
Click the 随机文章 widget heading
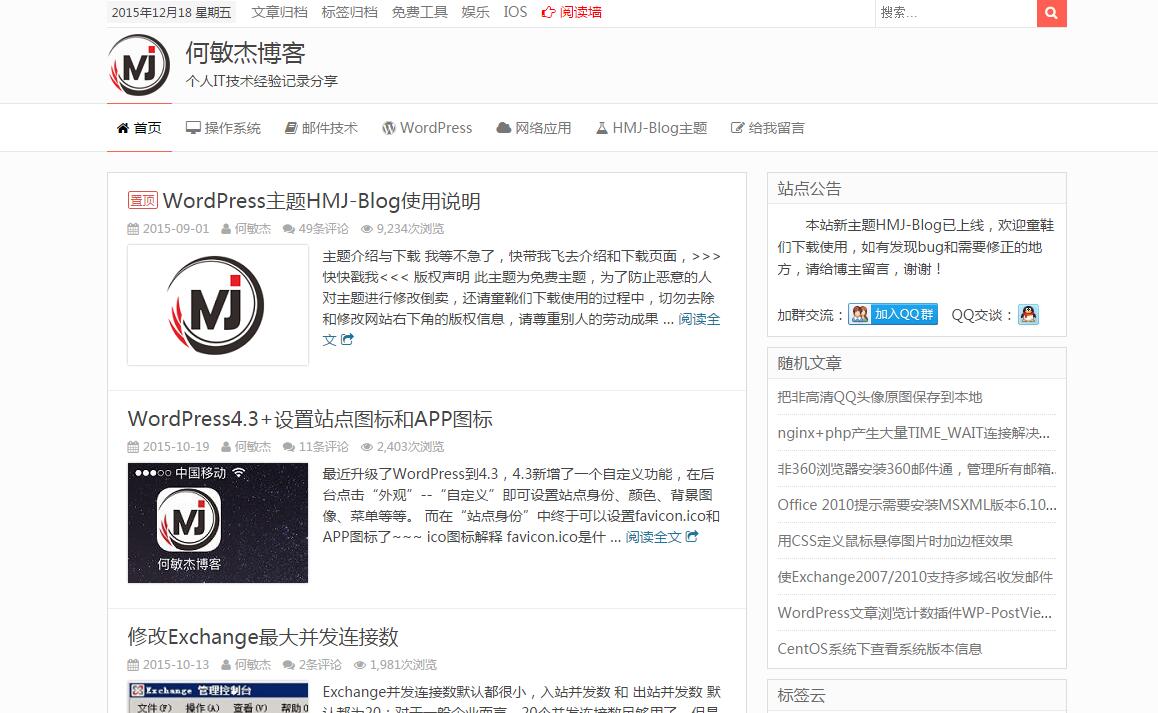tap(809, 364)
